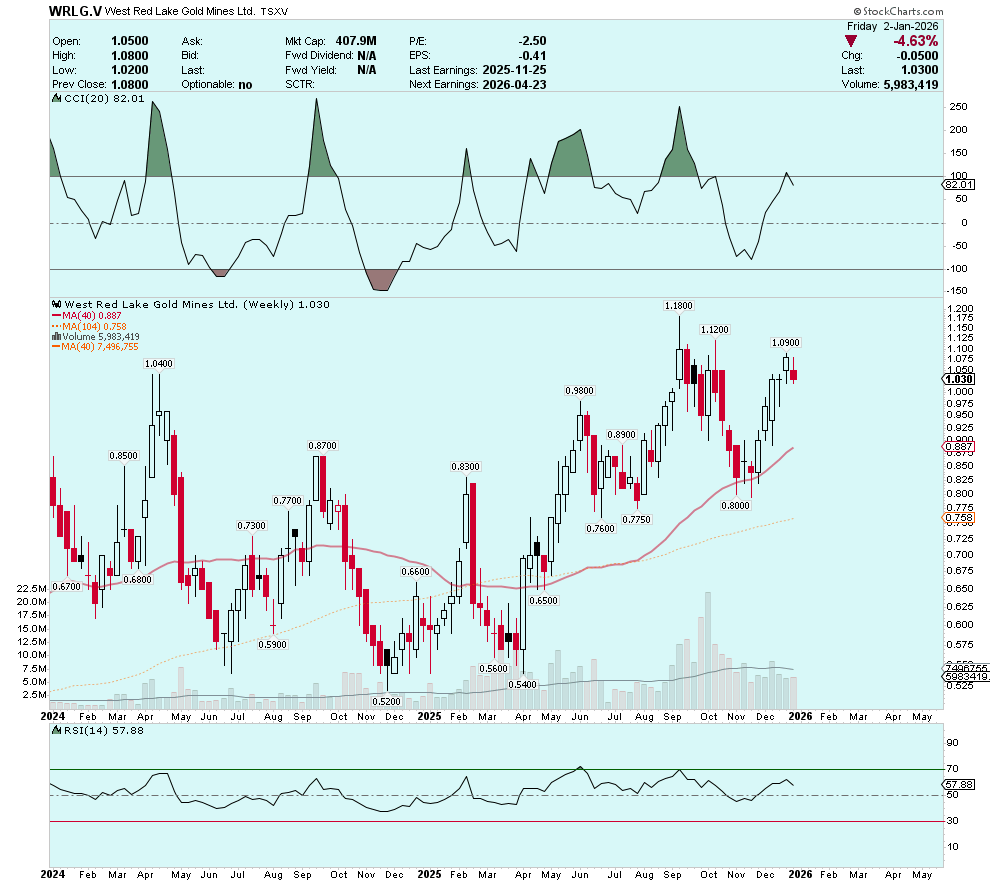
Task: Click the MA(40) 0.887 legend entry
Action: point(87,316)
